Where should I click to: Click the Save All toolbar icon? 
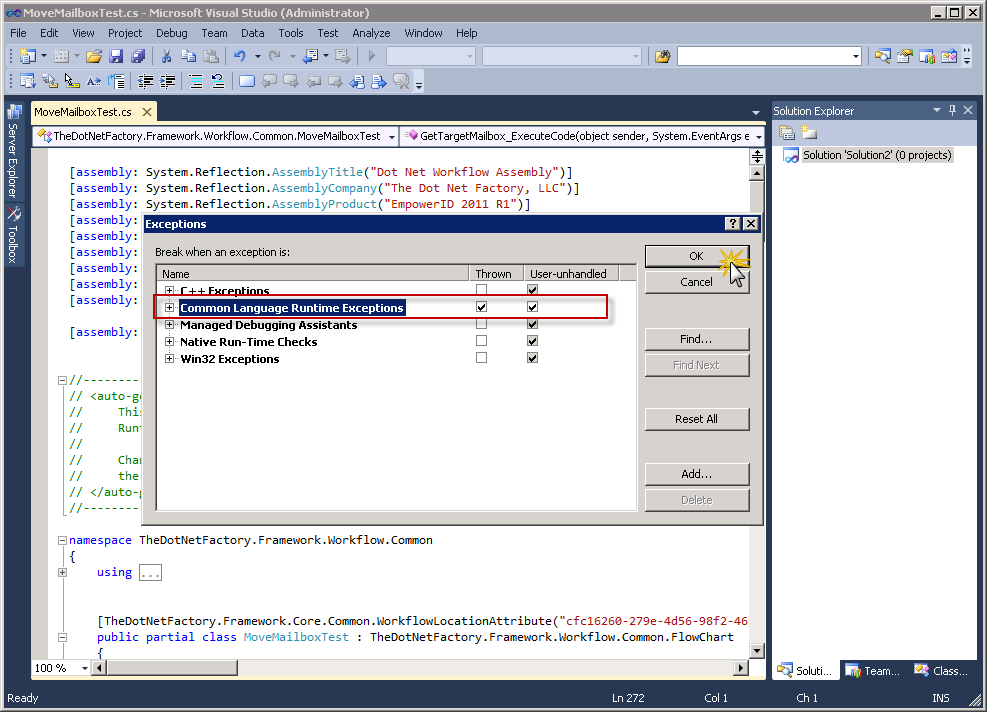138,57
